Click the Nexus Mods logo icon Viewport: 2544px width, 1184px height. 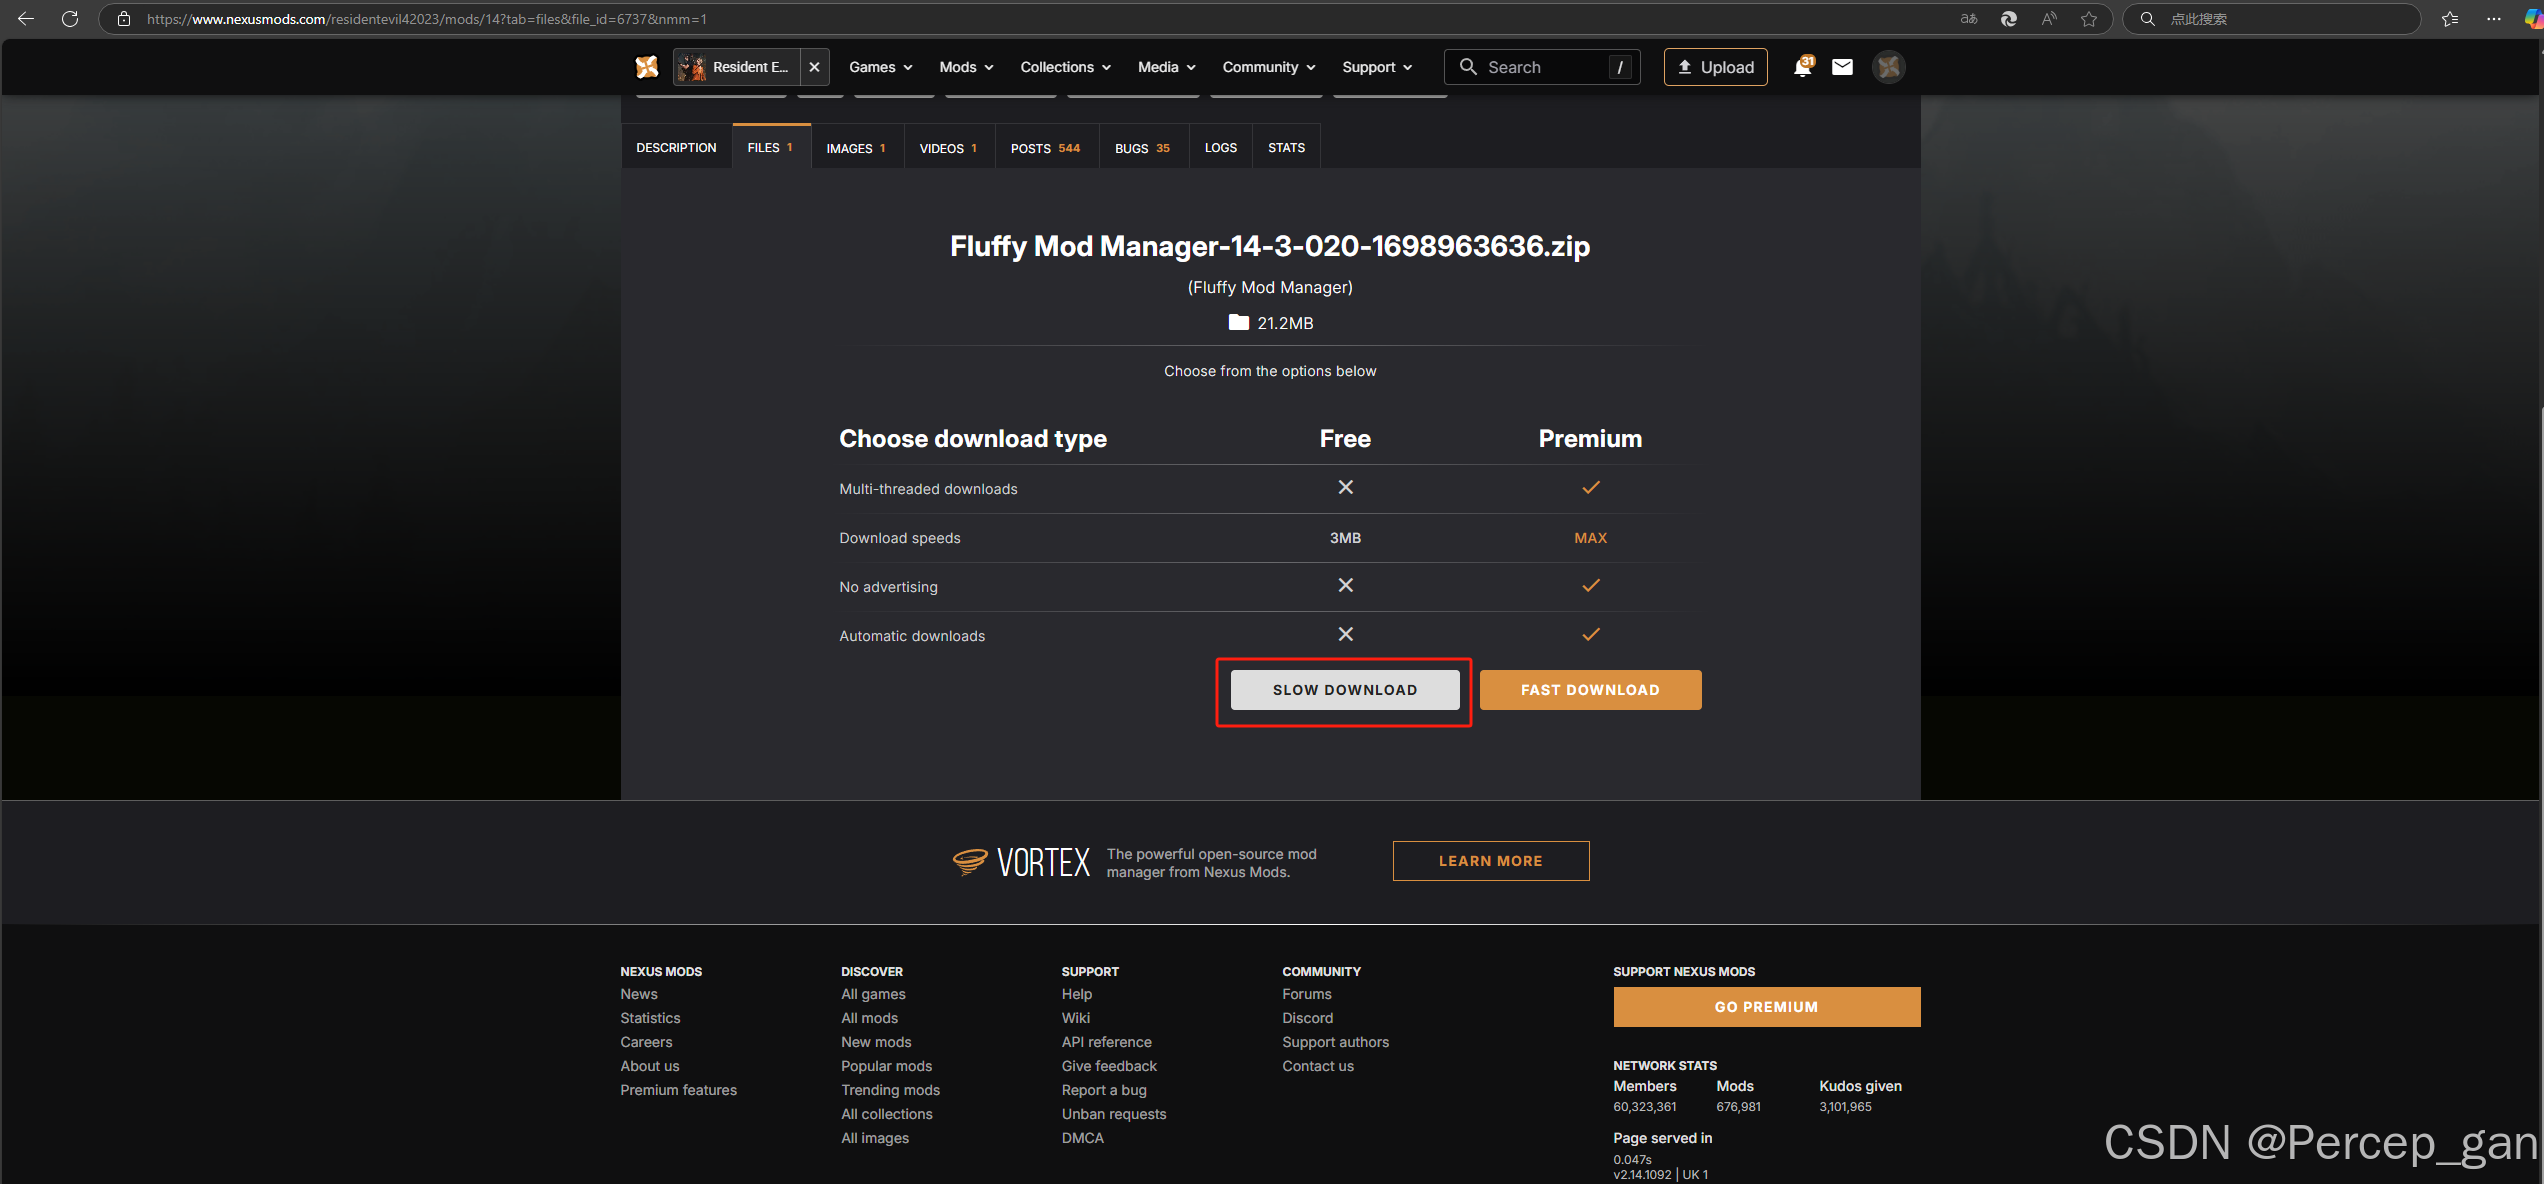[647, 67]
